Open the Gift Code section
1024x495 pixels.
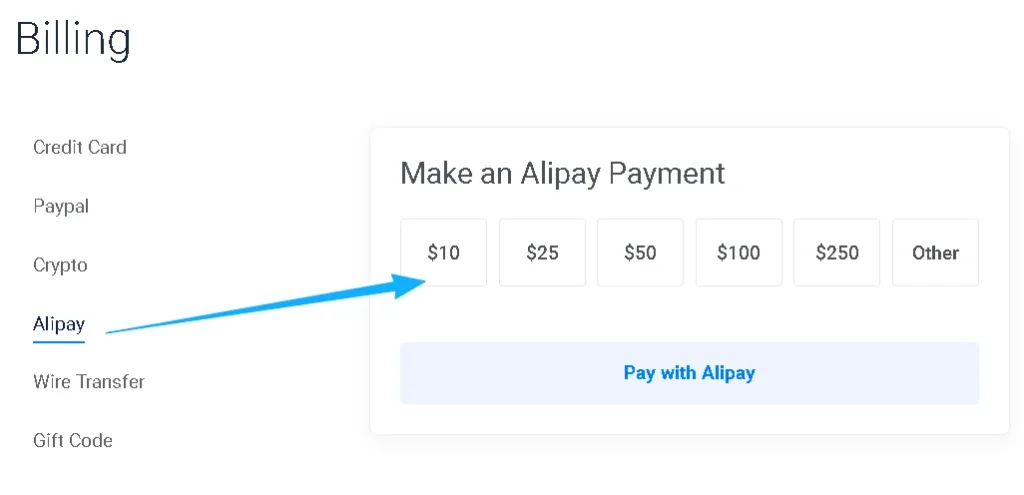point(73,440)
